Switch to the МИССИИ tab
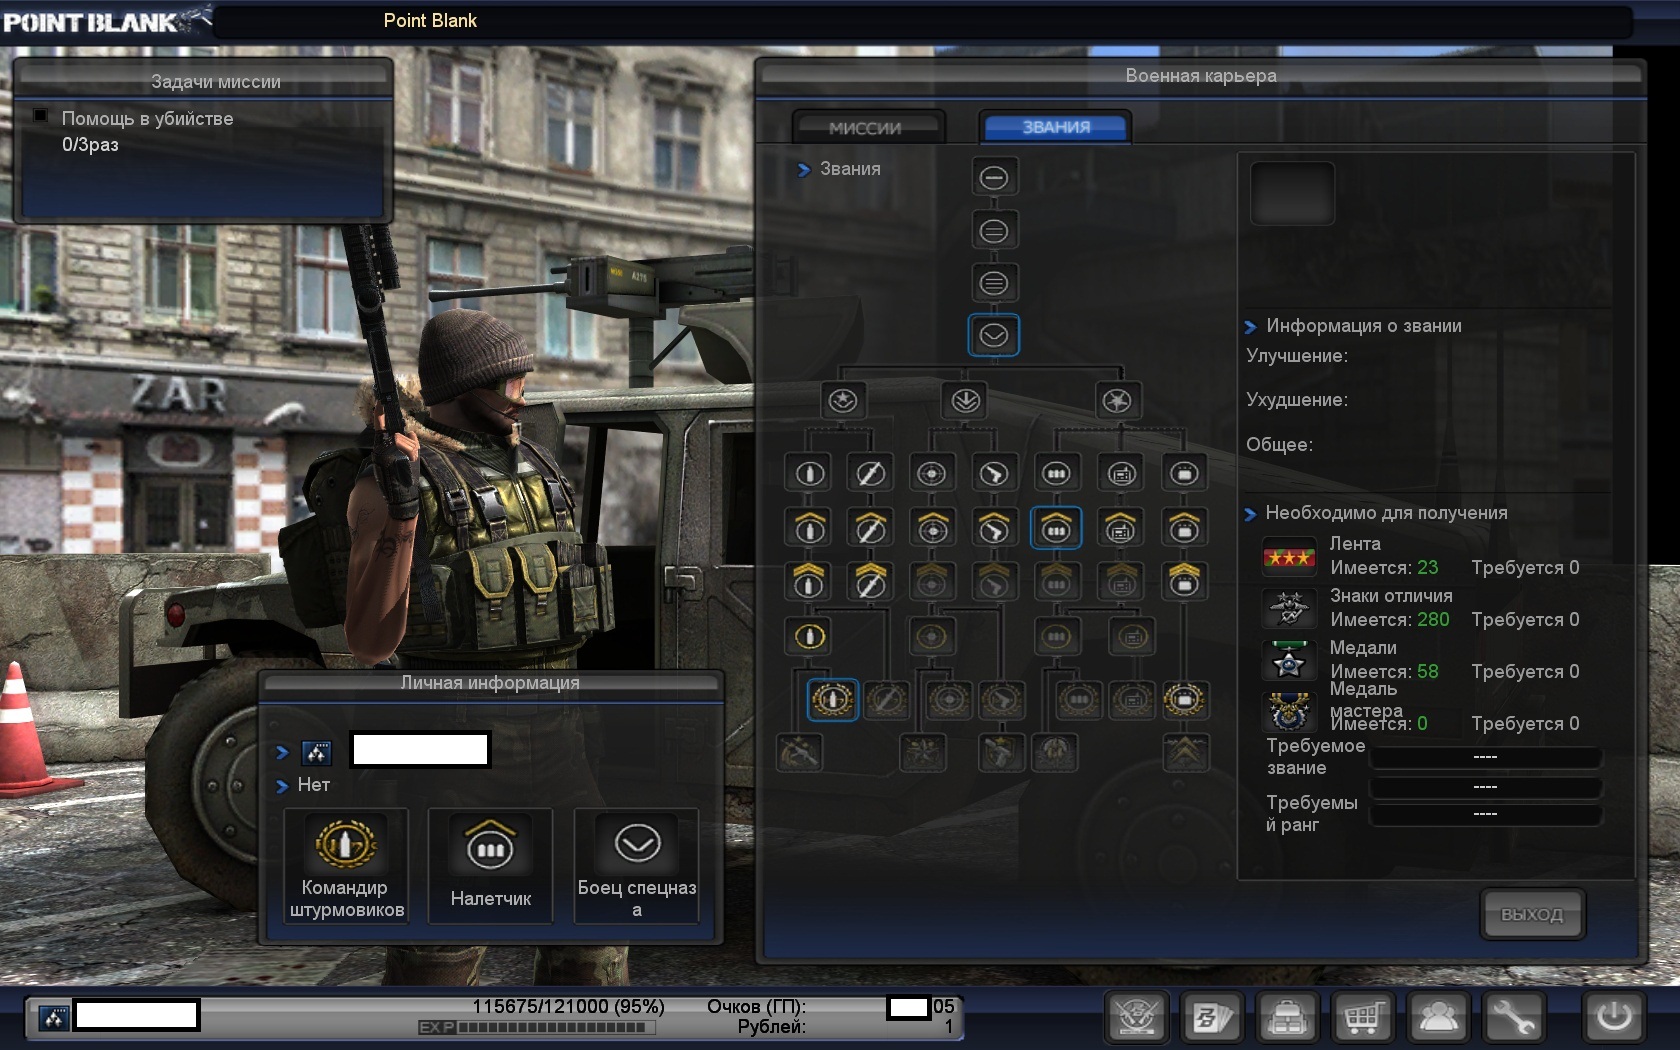1680x1050 pixels. pos(865,128)
